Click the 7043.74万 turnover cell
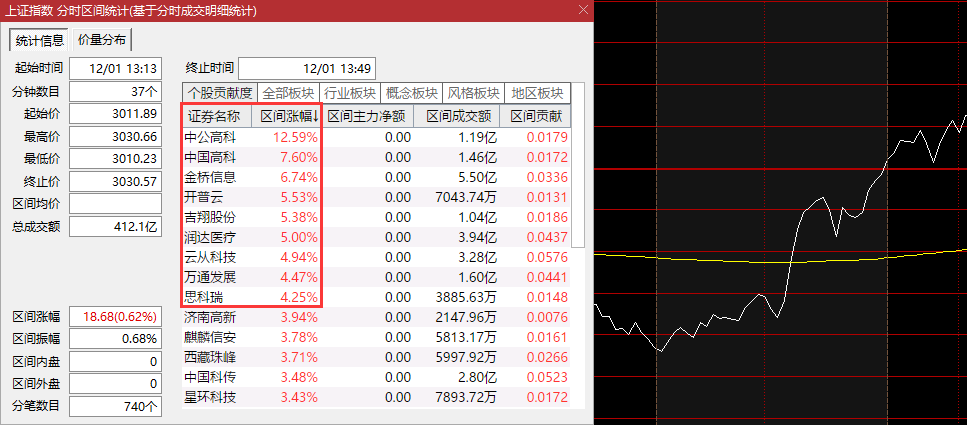Screen dimensions: 967x425 click(466, 197)
